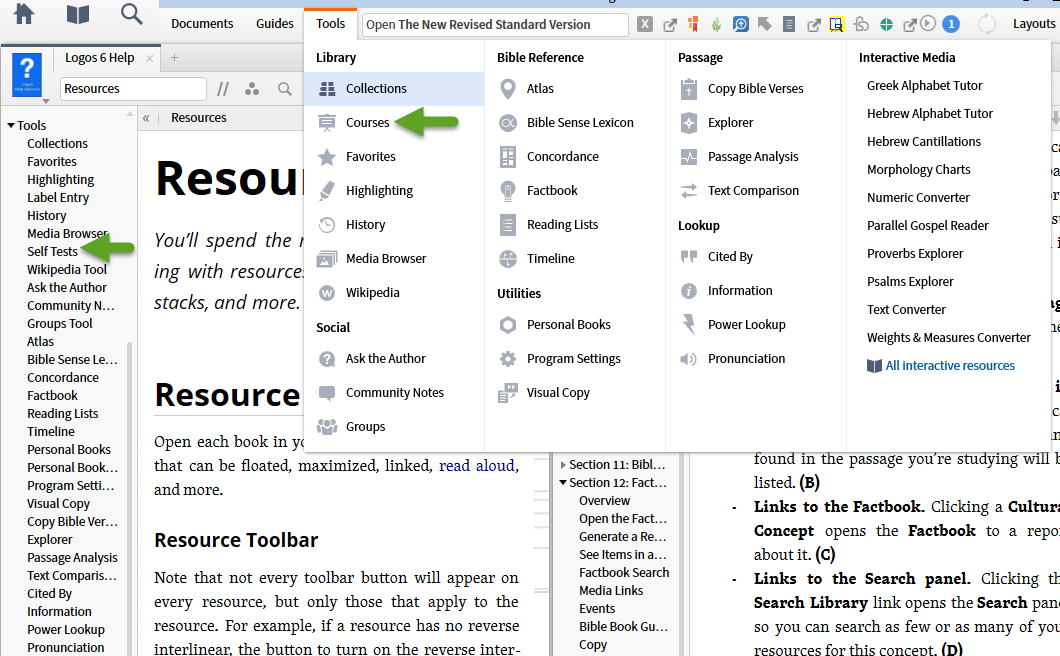This screenshot has height=656, width=1060.
Task: Open the Courses tool icon
Action: coord(327,122)
